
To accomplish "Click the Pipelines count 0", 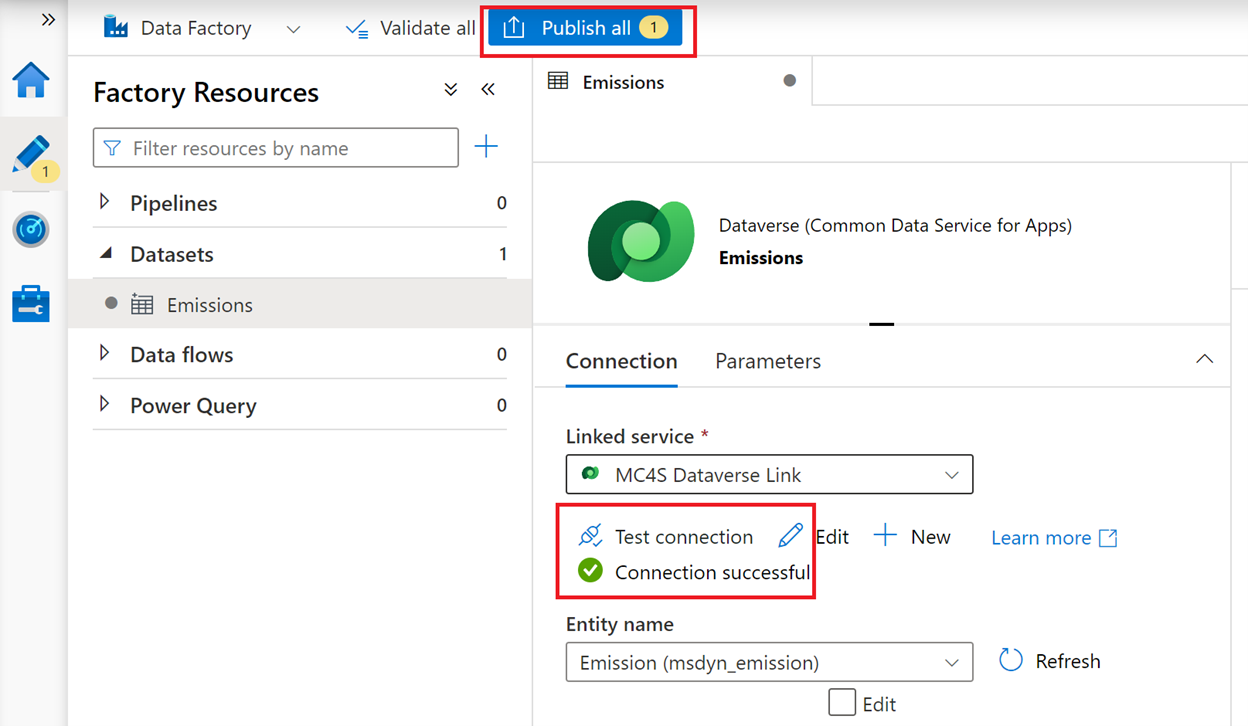I will 502,203.
